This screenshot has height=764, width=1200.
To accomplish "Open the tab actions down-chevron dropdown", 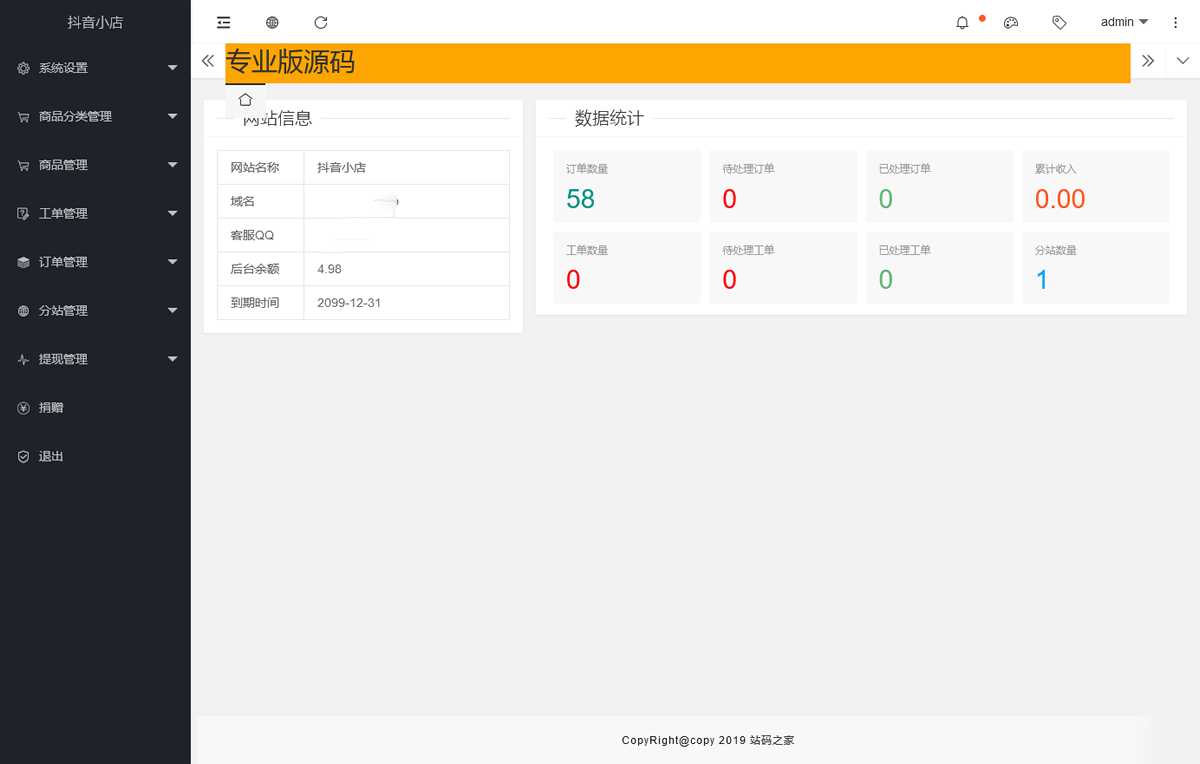I will (x=1183, y=61).
